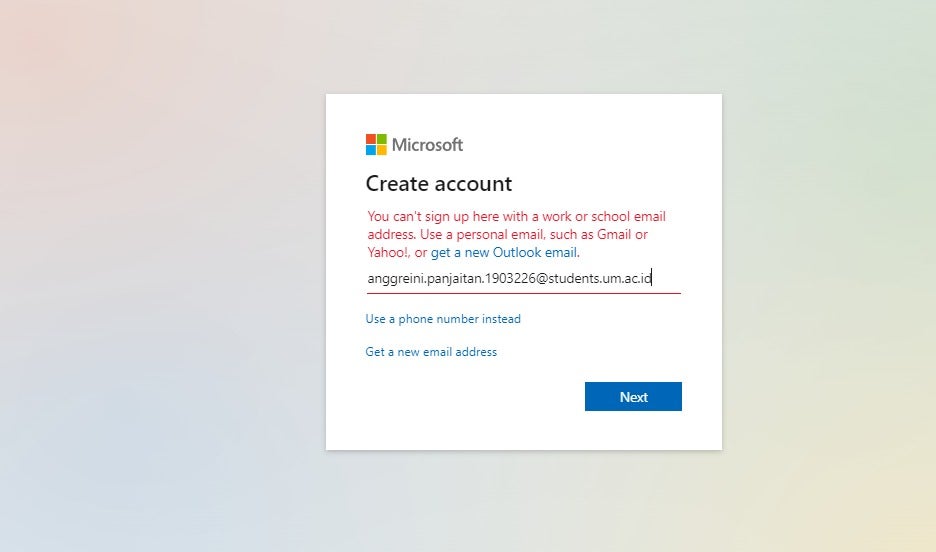
Task: Place cursor at start of anggreini email text
Action: point(368,278)
